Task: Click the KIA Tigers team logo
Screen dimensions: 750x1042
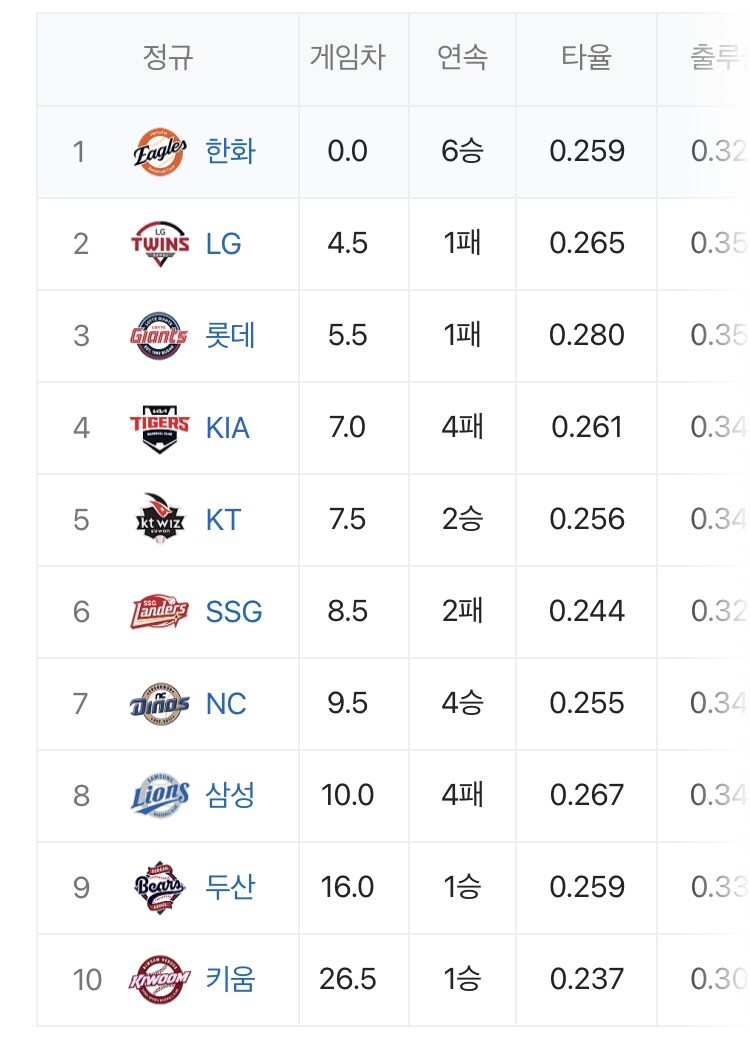Action: 159,428
